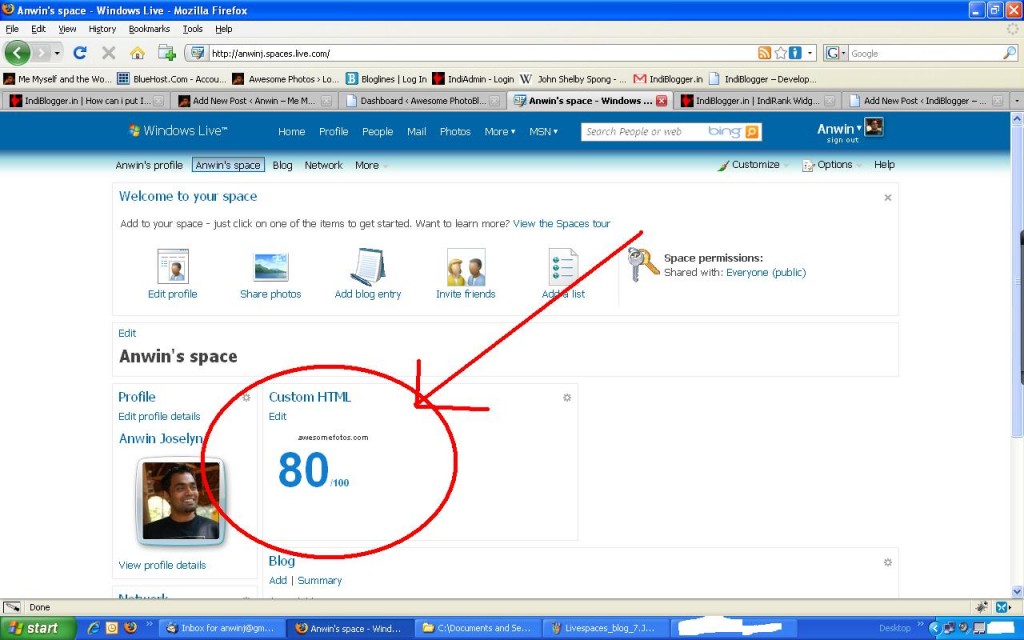The image size is (1024, 640).
Task: Switch to the Dashboard Awesome PhotoBl tab
Action: 423,101
